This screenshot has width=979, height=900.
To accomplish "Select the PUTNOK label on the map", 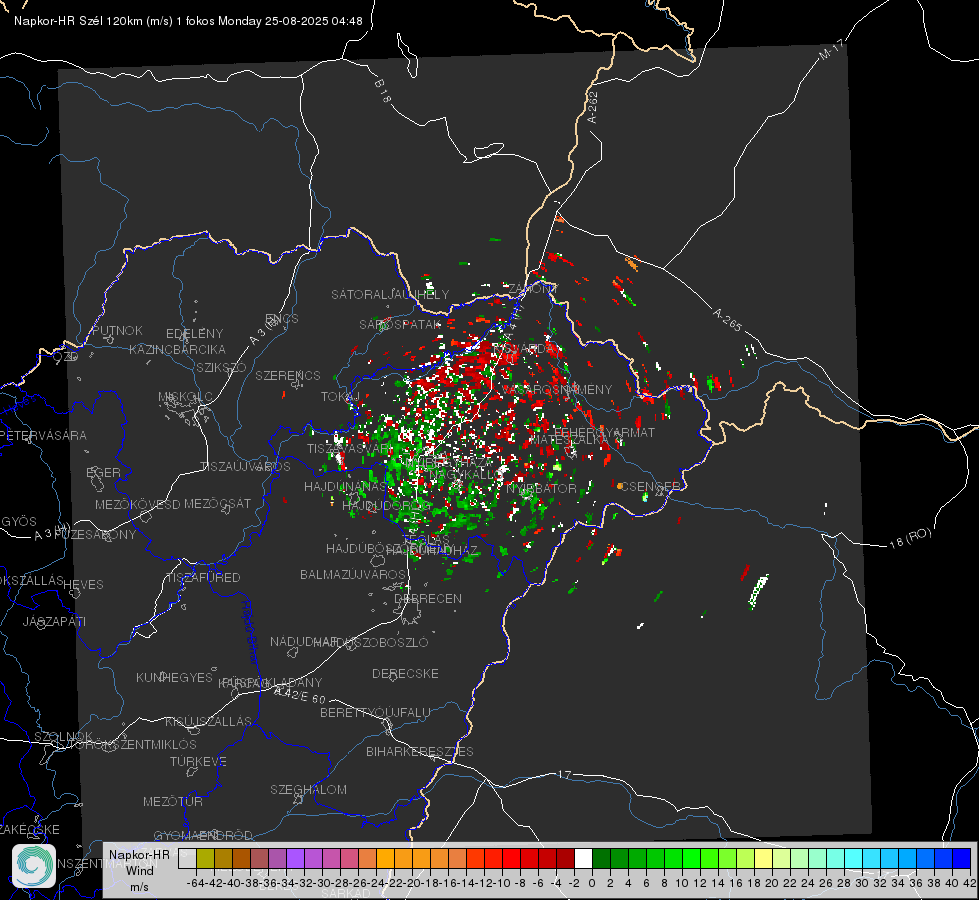I will [x=117, y=330].
